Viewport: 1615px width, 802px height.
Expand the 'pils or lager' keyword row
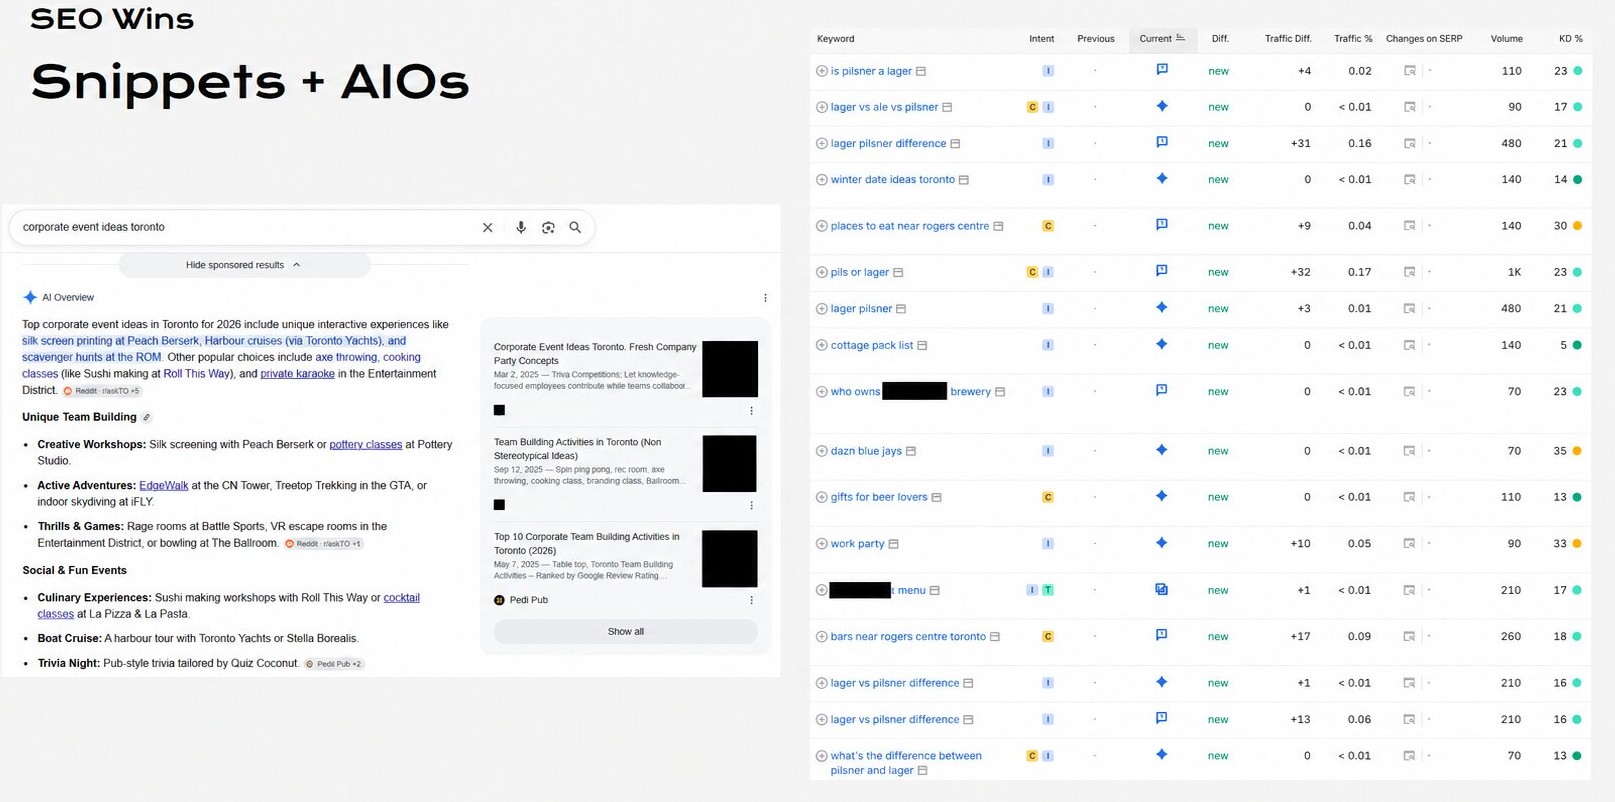(x=821, y=272)
